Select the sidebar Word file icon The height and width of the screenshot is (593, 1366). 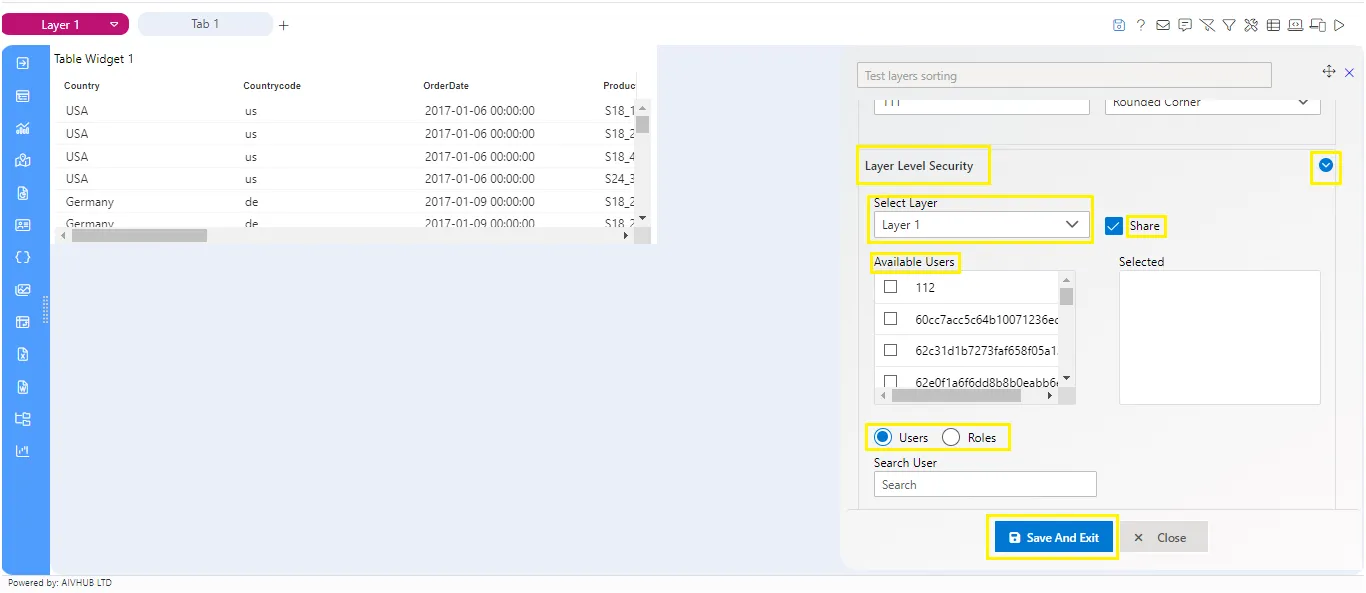coord(23,387)
